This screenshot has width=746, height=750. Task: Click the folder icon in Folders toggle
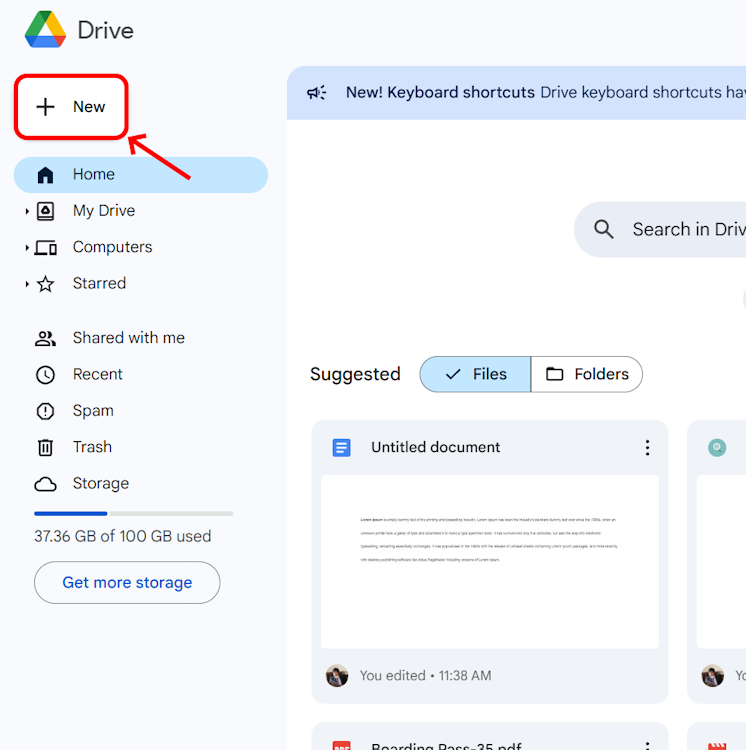(x=555, y=374)
